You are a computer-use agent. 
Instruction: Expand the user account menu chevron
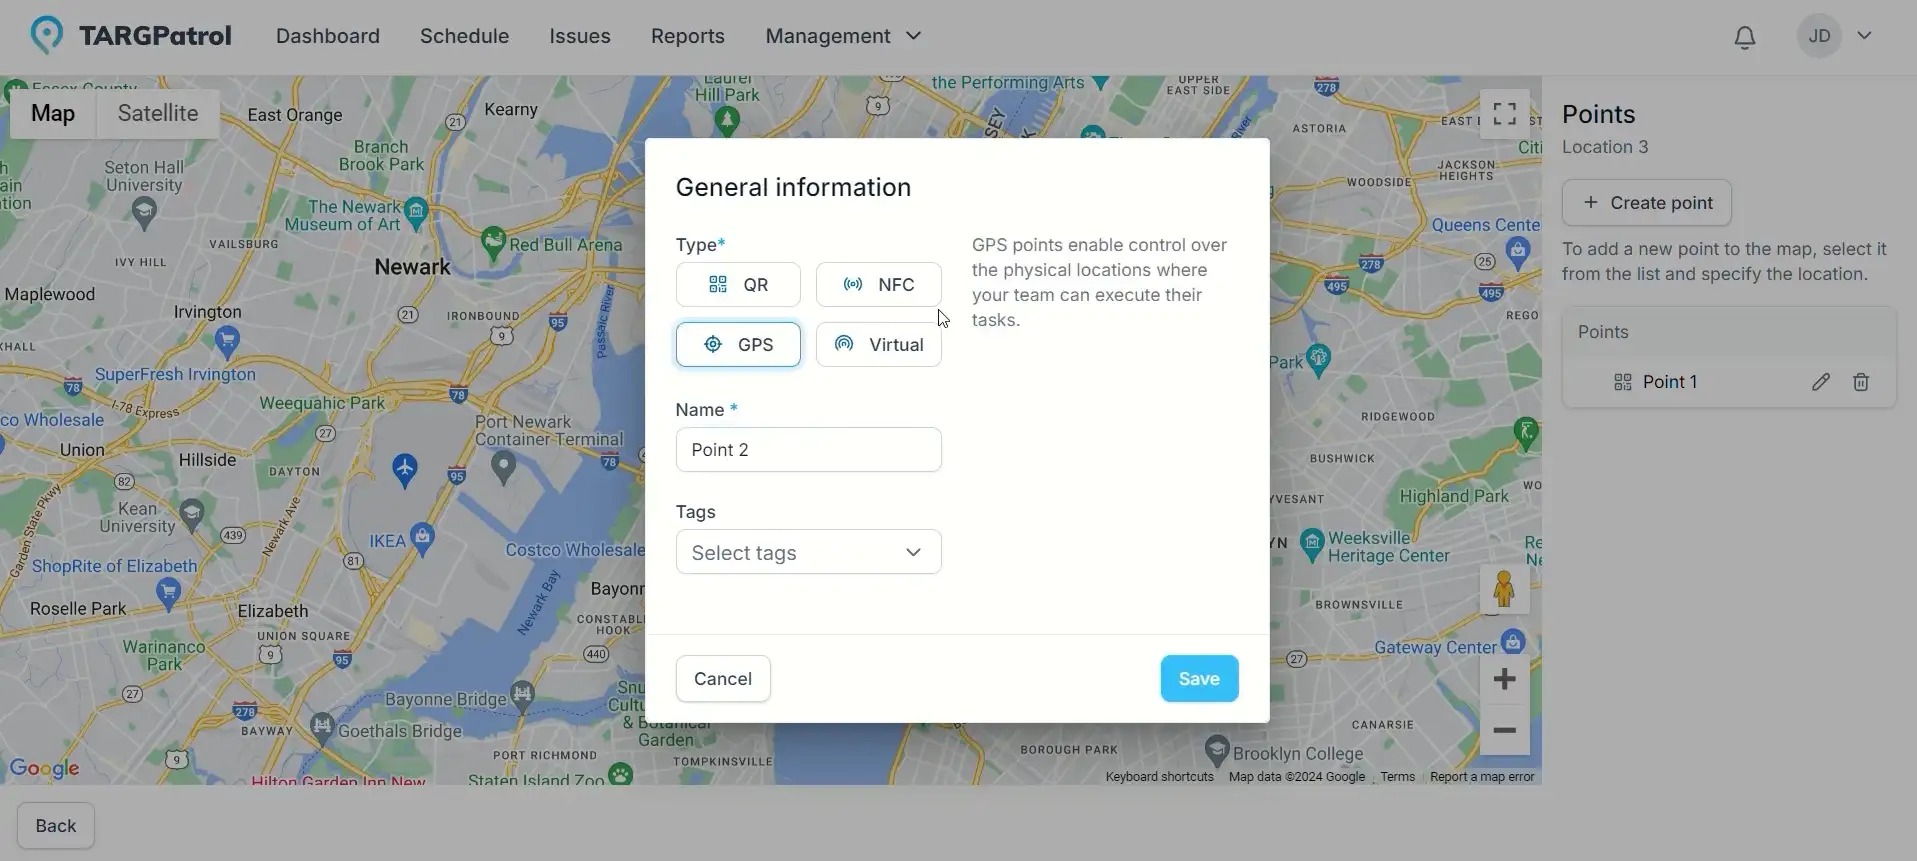point(1864,36)
